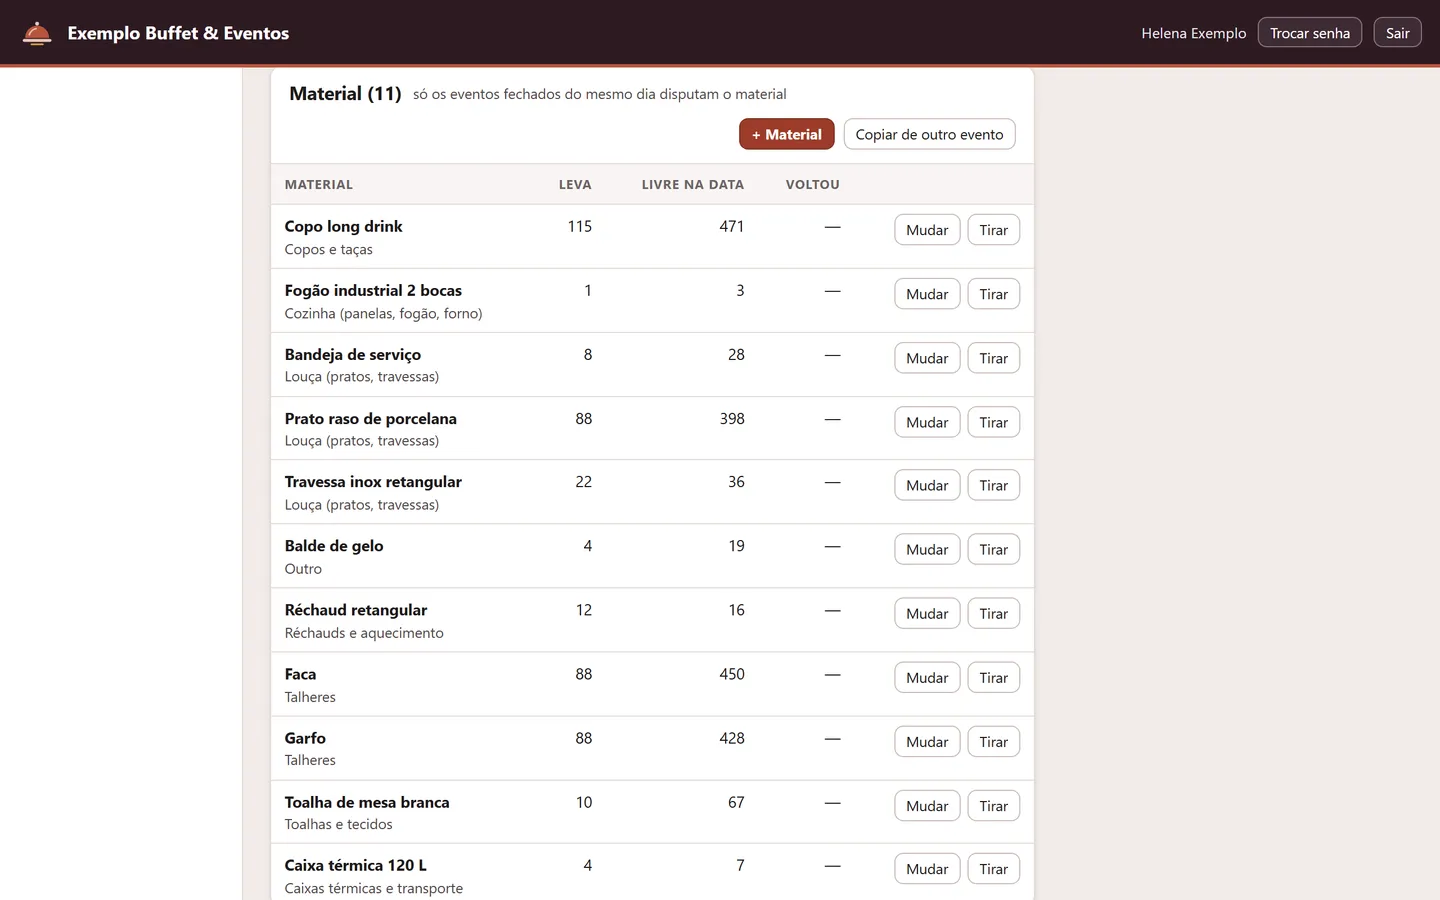This screenshot has height=900, width=1440.
Task: Add a new item with + Material
Action: (x=787, y=134)
